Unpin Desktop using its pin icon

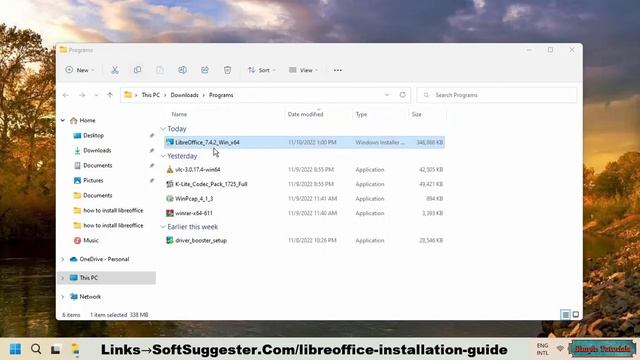click(x=152, y=136)
